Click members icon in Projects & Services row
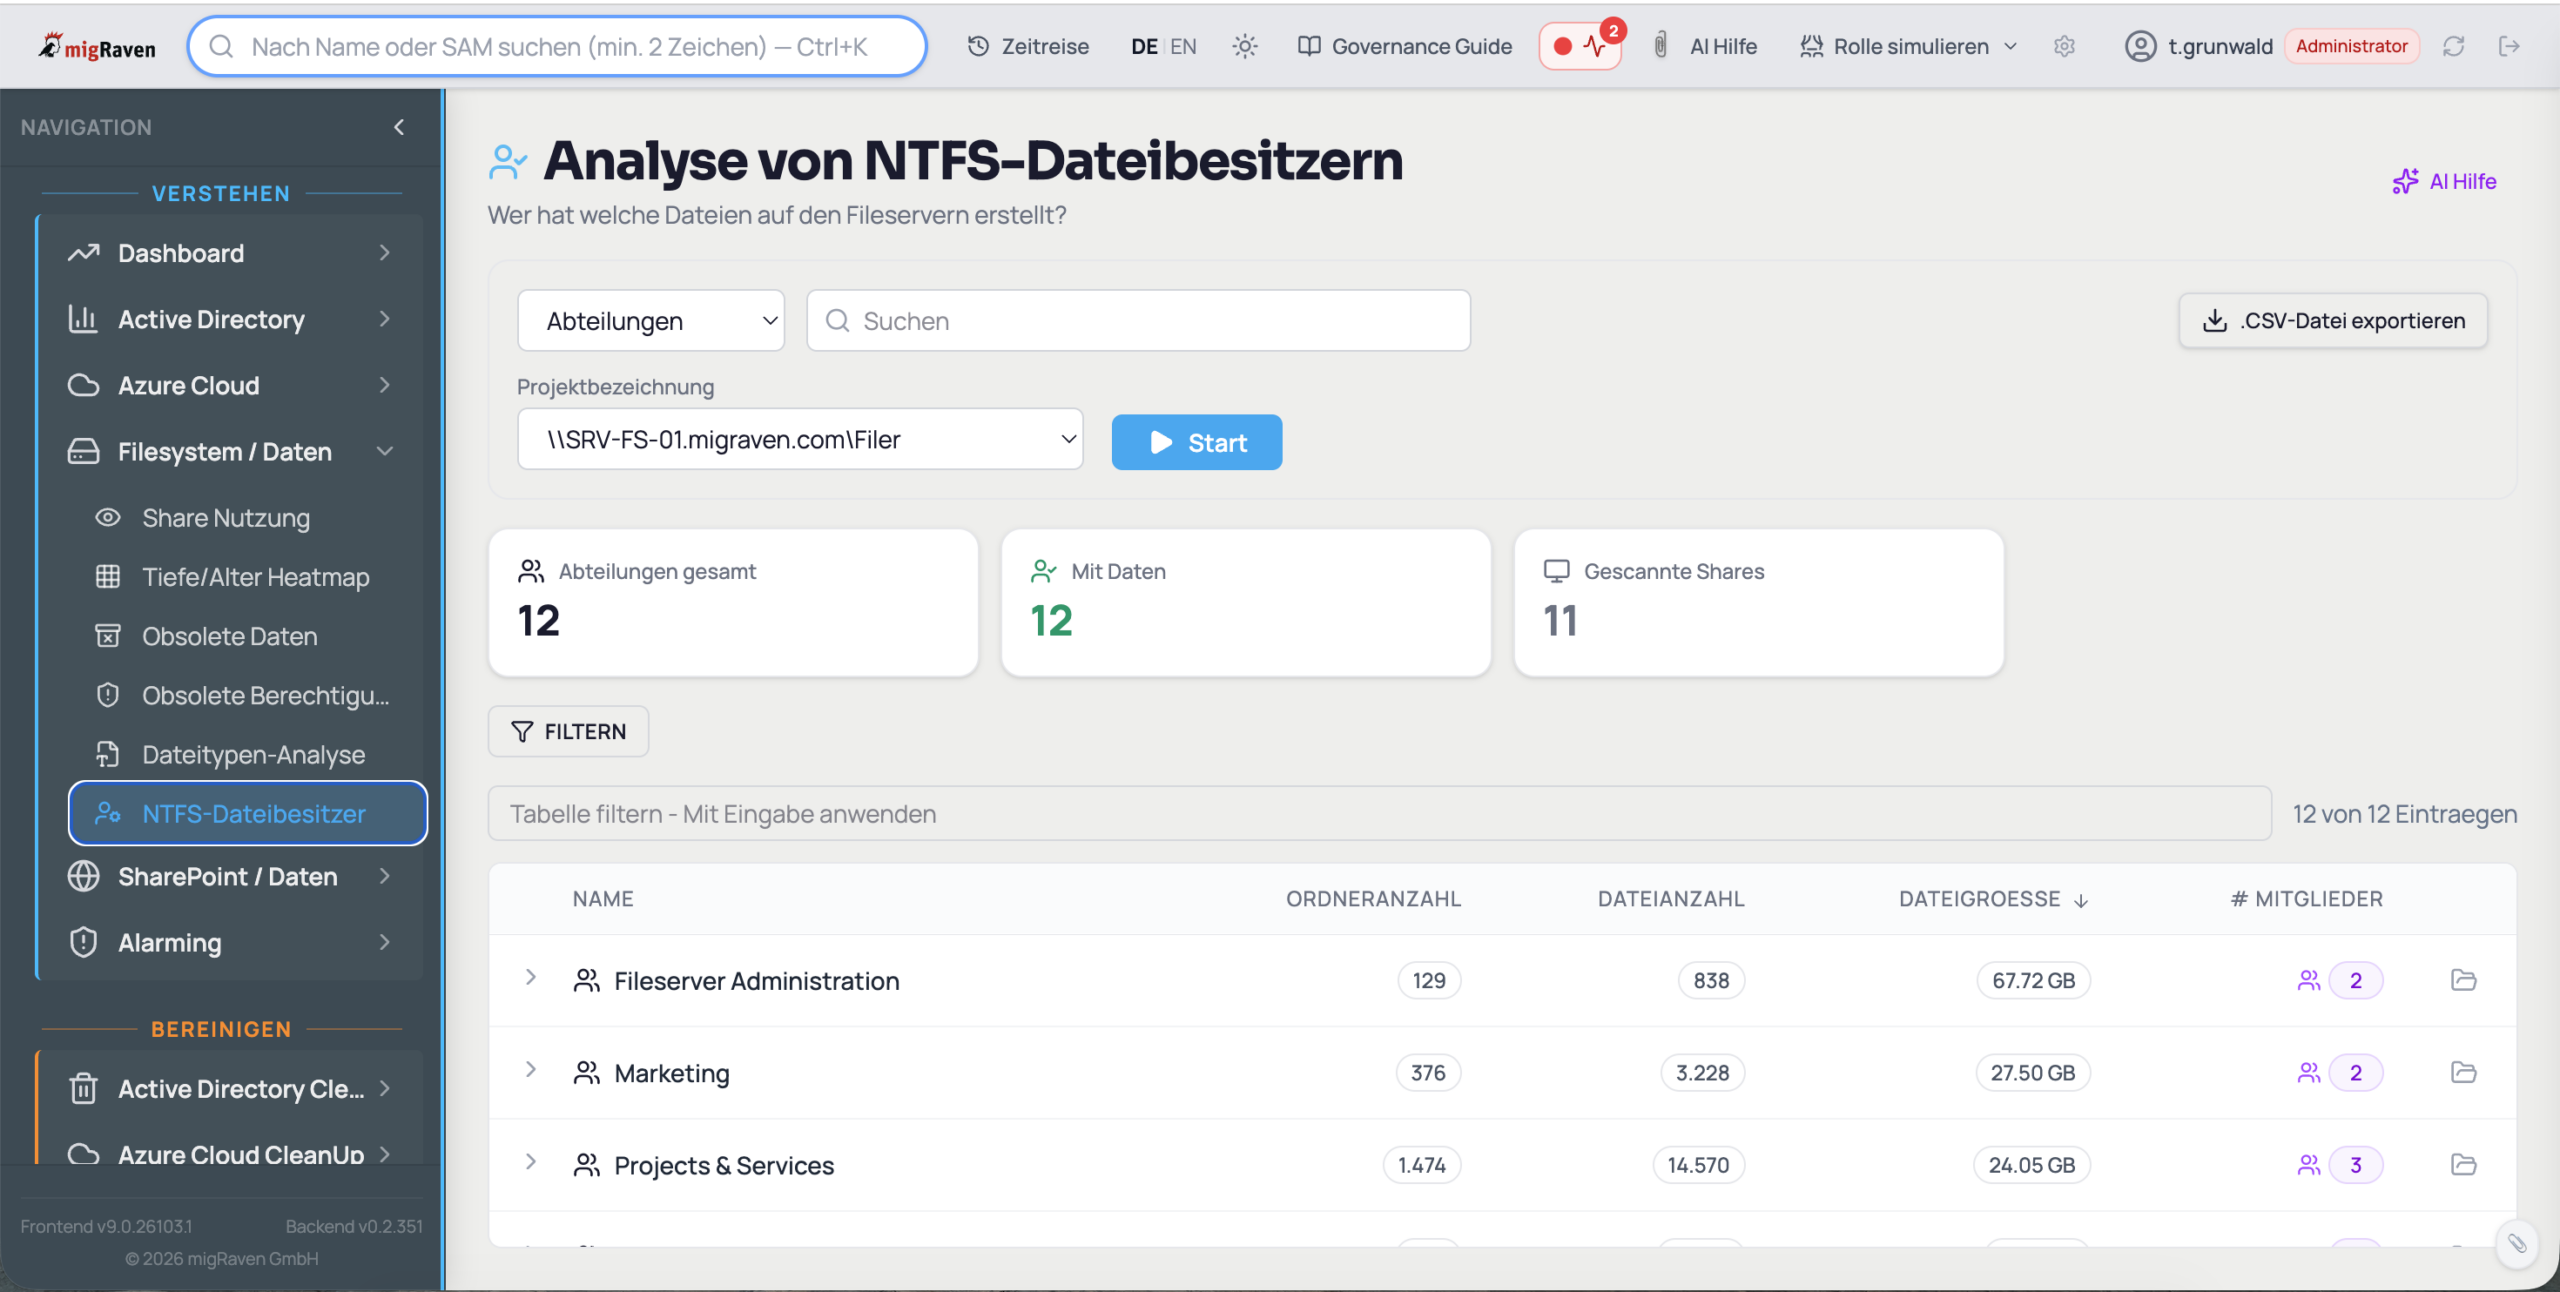This screenshot has height=1292, width=2560. [2309, 1165]
